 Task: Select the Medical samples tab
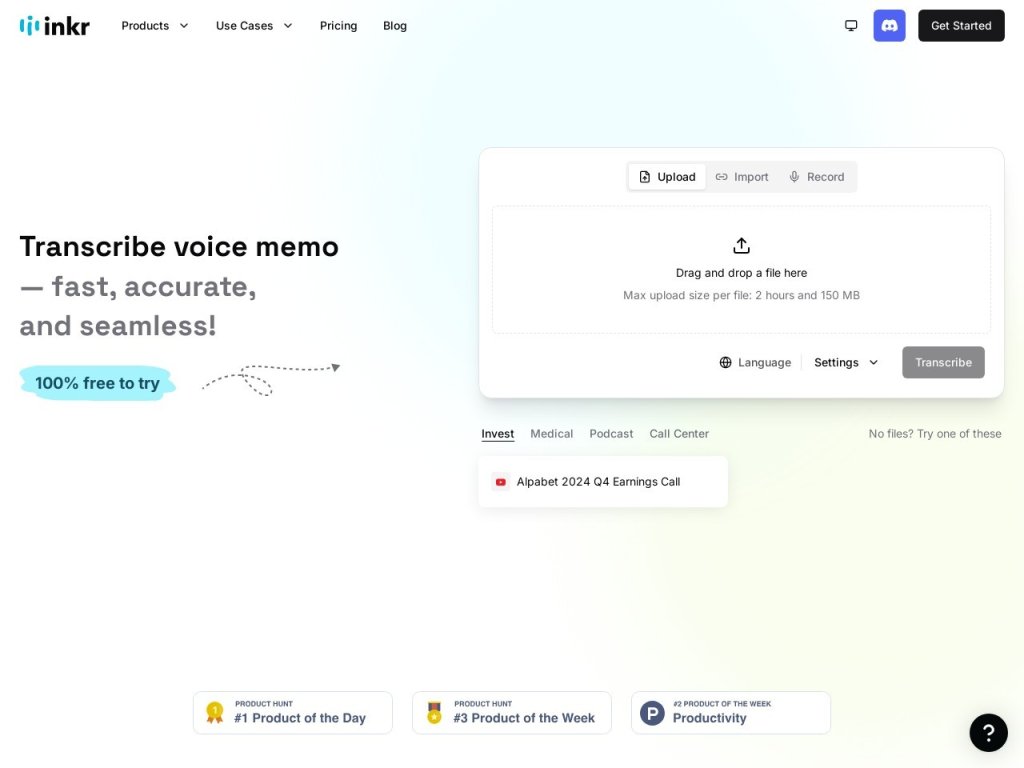point(551,434)
